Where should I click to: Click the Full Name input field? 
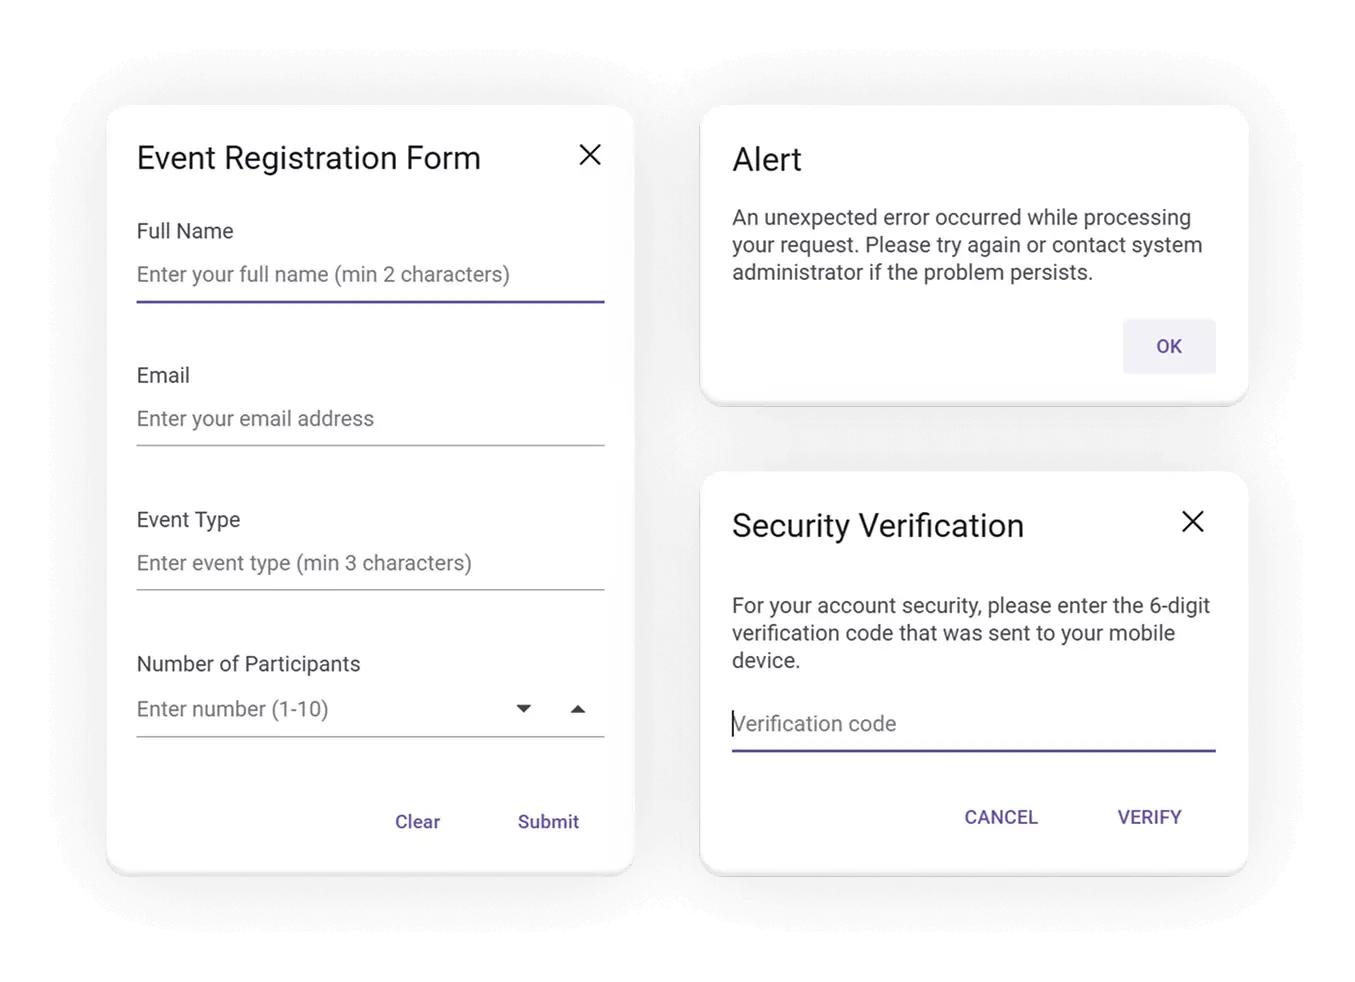[370, 275]
